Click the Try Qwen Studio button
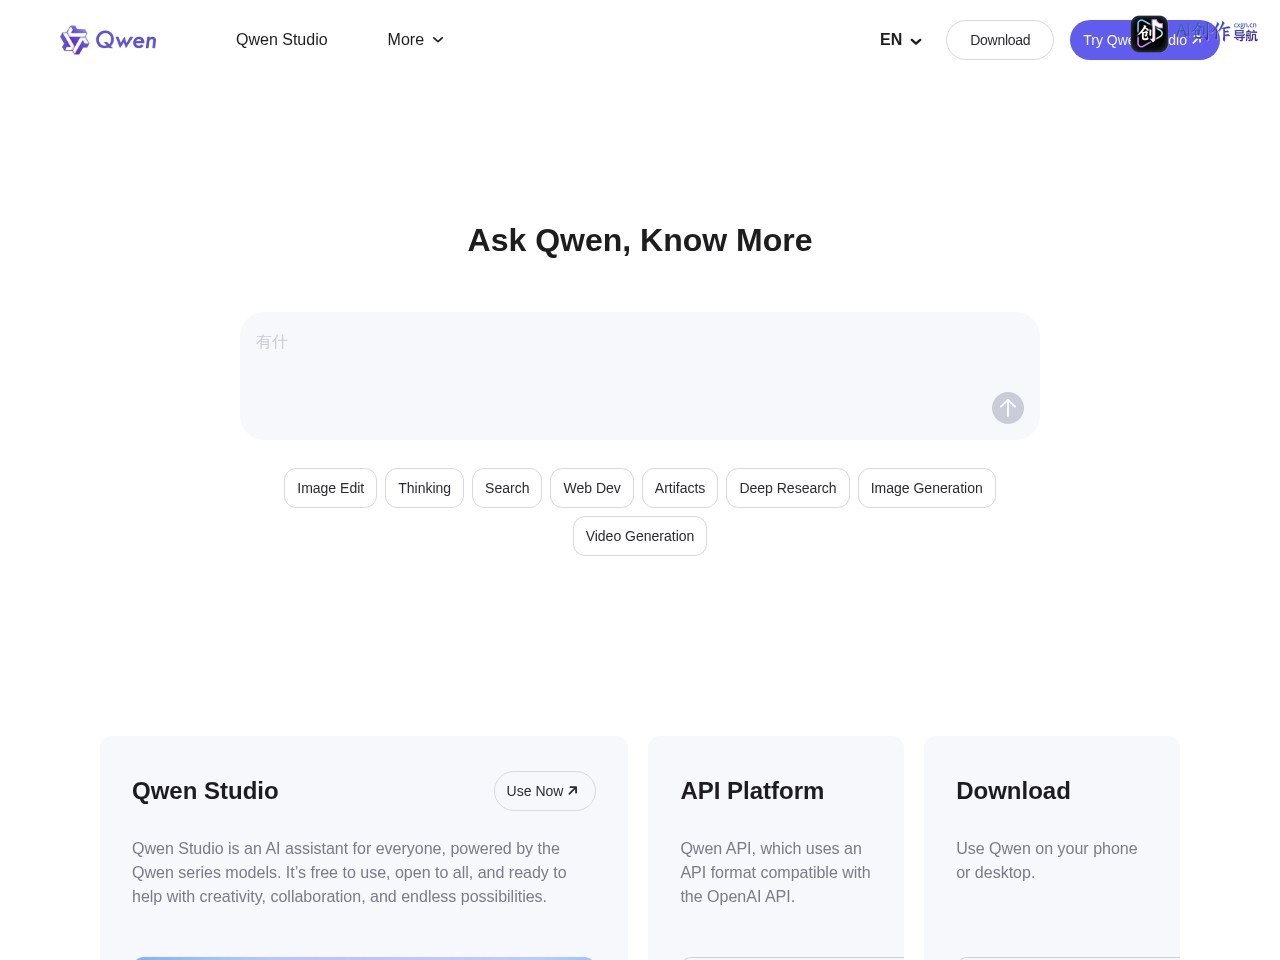The width and height of the screenshot is (1280, 960). click(1145, 40)
